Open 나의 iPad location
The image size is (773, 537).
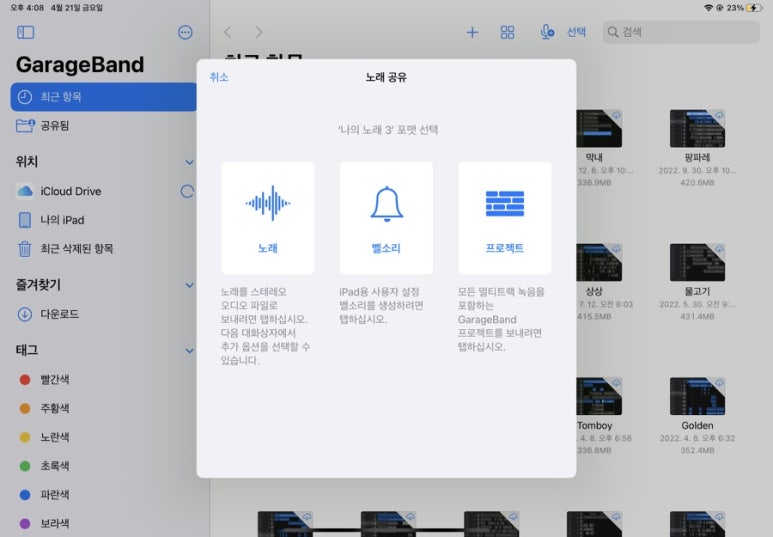click(x=104, y=220)
